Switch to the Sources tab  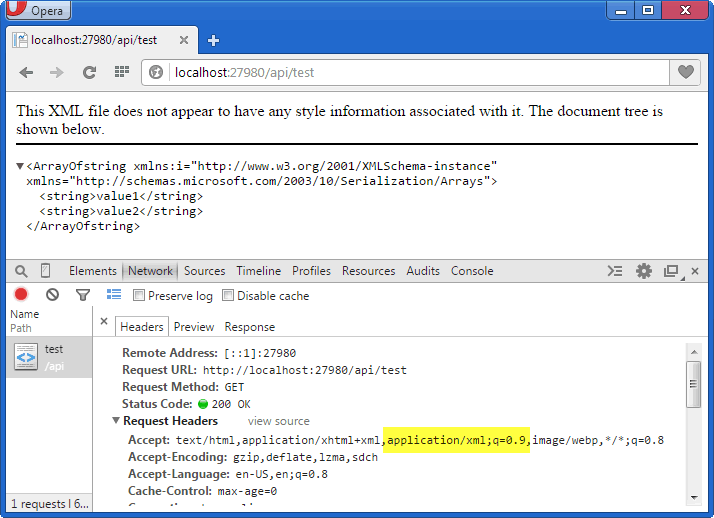click(204, 271)
